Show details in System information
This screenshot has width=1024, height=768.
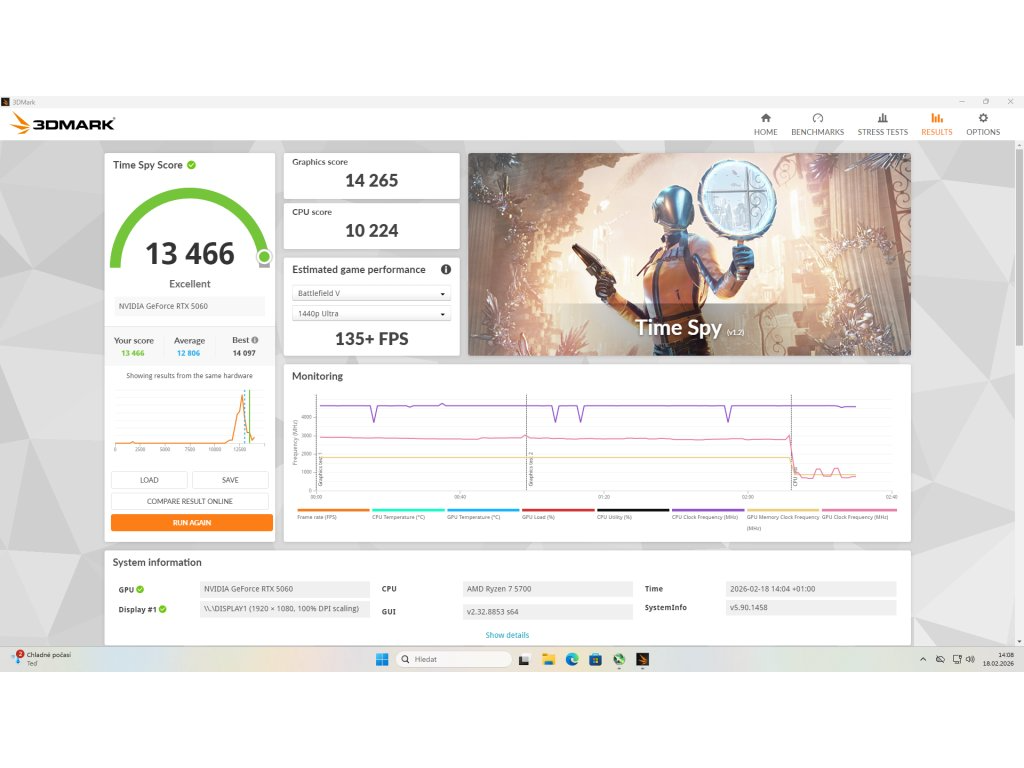click(506, 635)
